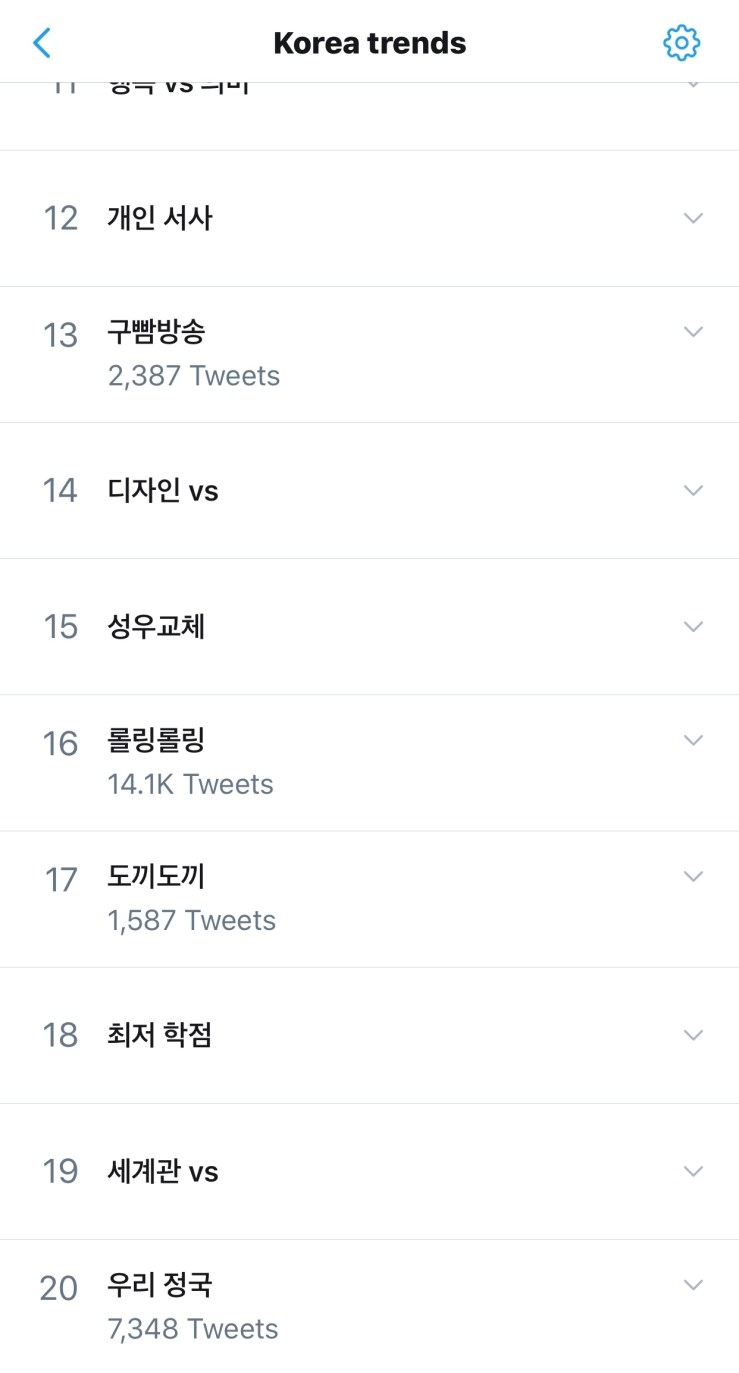The height and width of the screenshot is (1373, 739).
Task: Expand options chevron for trend 12
Action: [x=693, y=218]
